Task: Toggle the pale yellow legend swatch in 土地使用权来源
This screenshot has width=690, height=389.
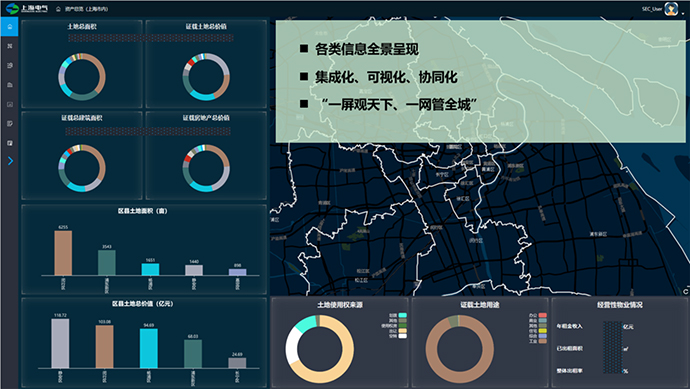Action: click(402, 331)
